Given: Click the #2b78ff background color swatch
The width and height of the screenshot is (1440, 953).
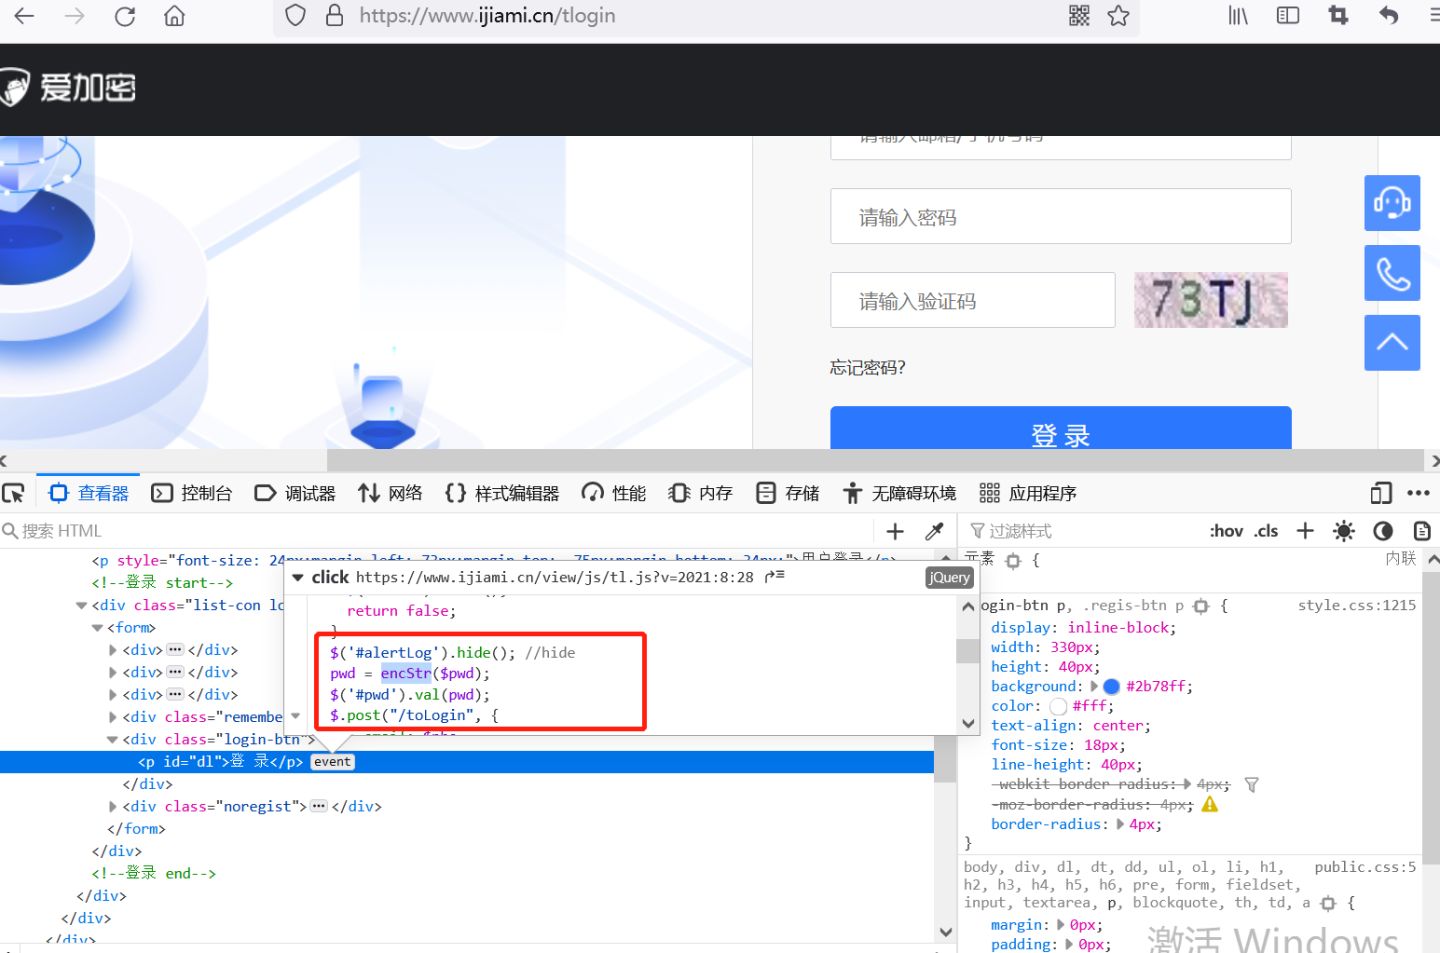Looking at the screenshot, I should pyautogui.click(x=1111, y=686).
